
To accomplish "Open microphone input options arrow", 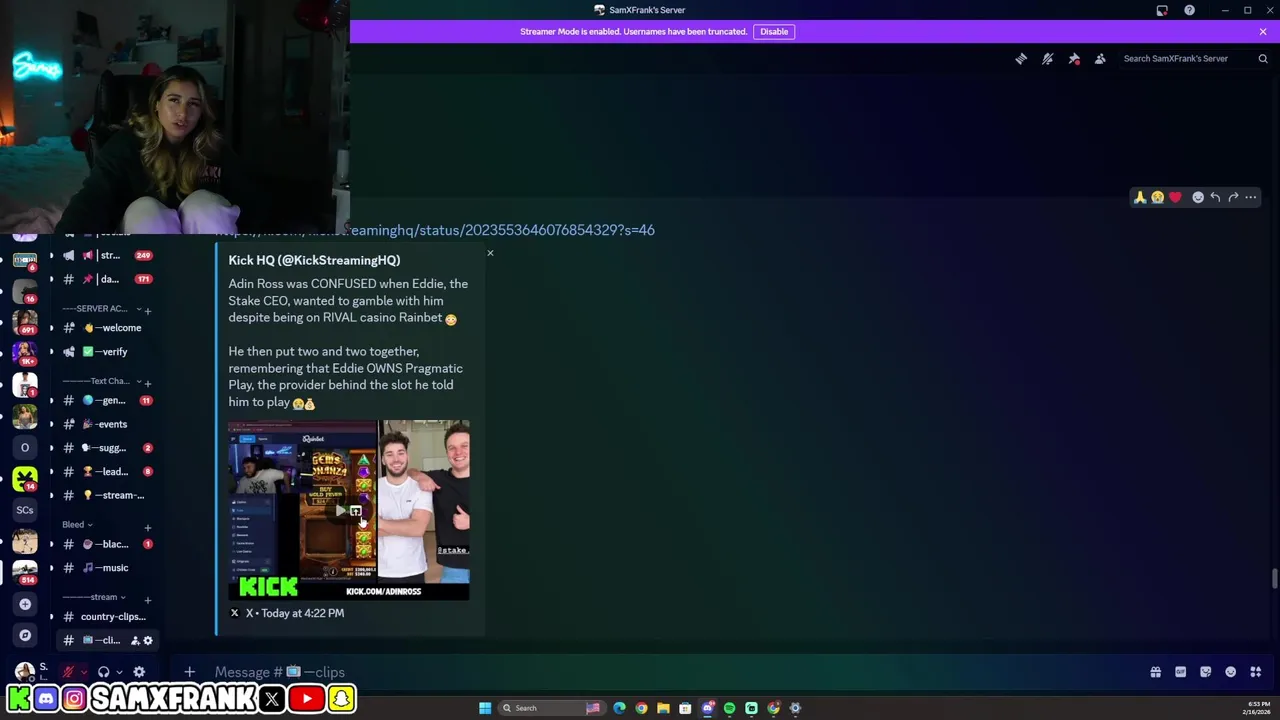I will click(84, 672).
